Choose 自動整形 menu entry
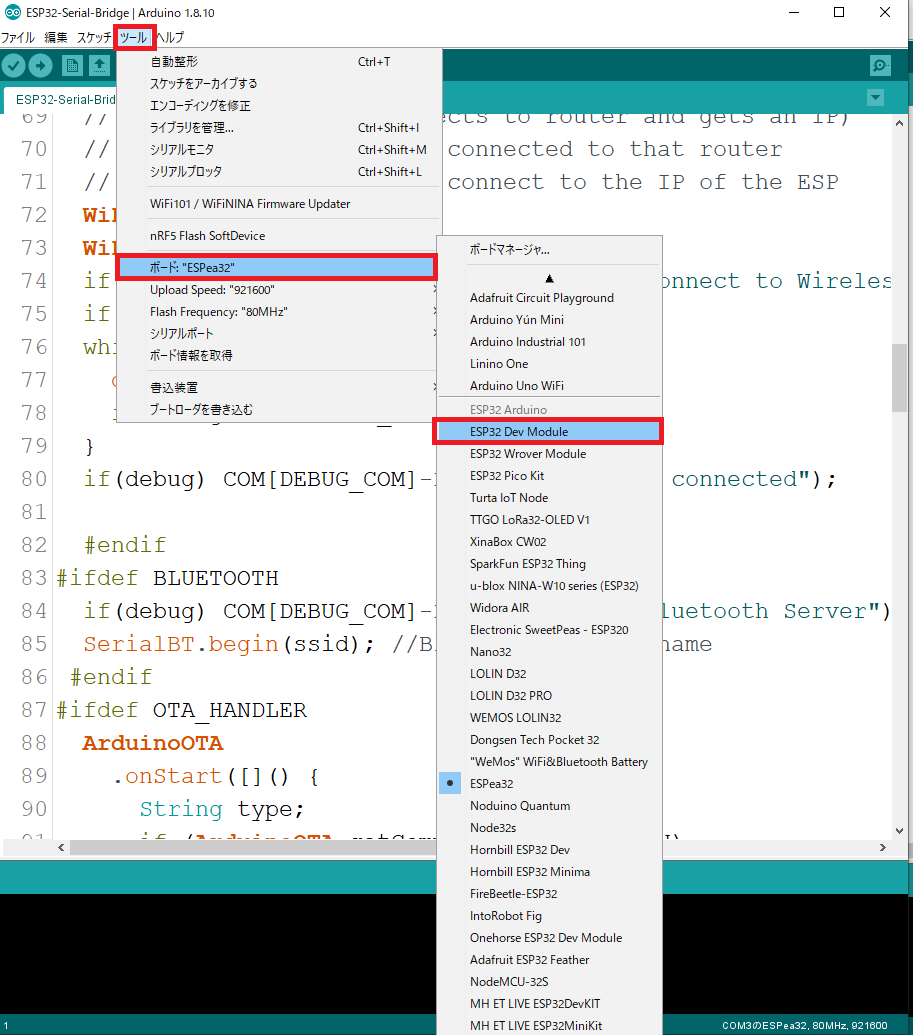Viewport: 913px width, 1035px height. [x=279, y=61]
